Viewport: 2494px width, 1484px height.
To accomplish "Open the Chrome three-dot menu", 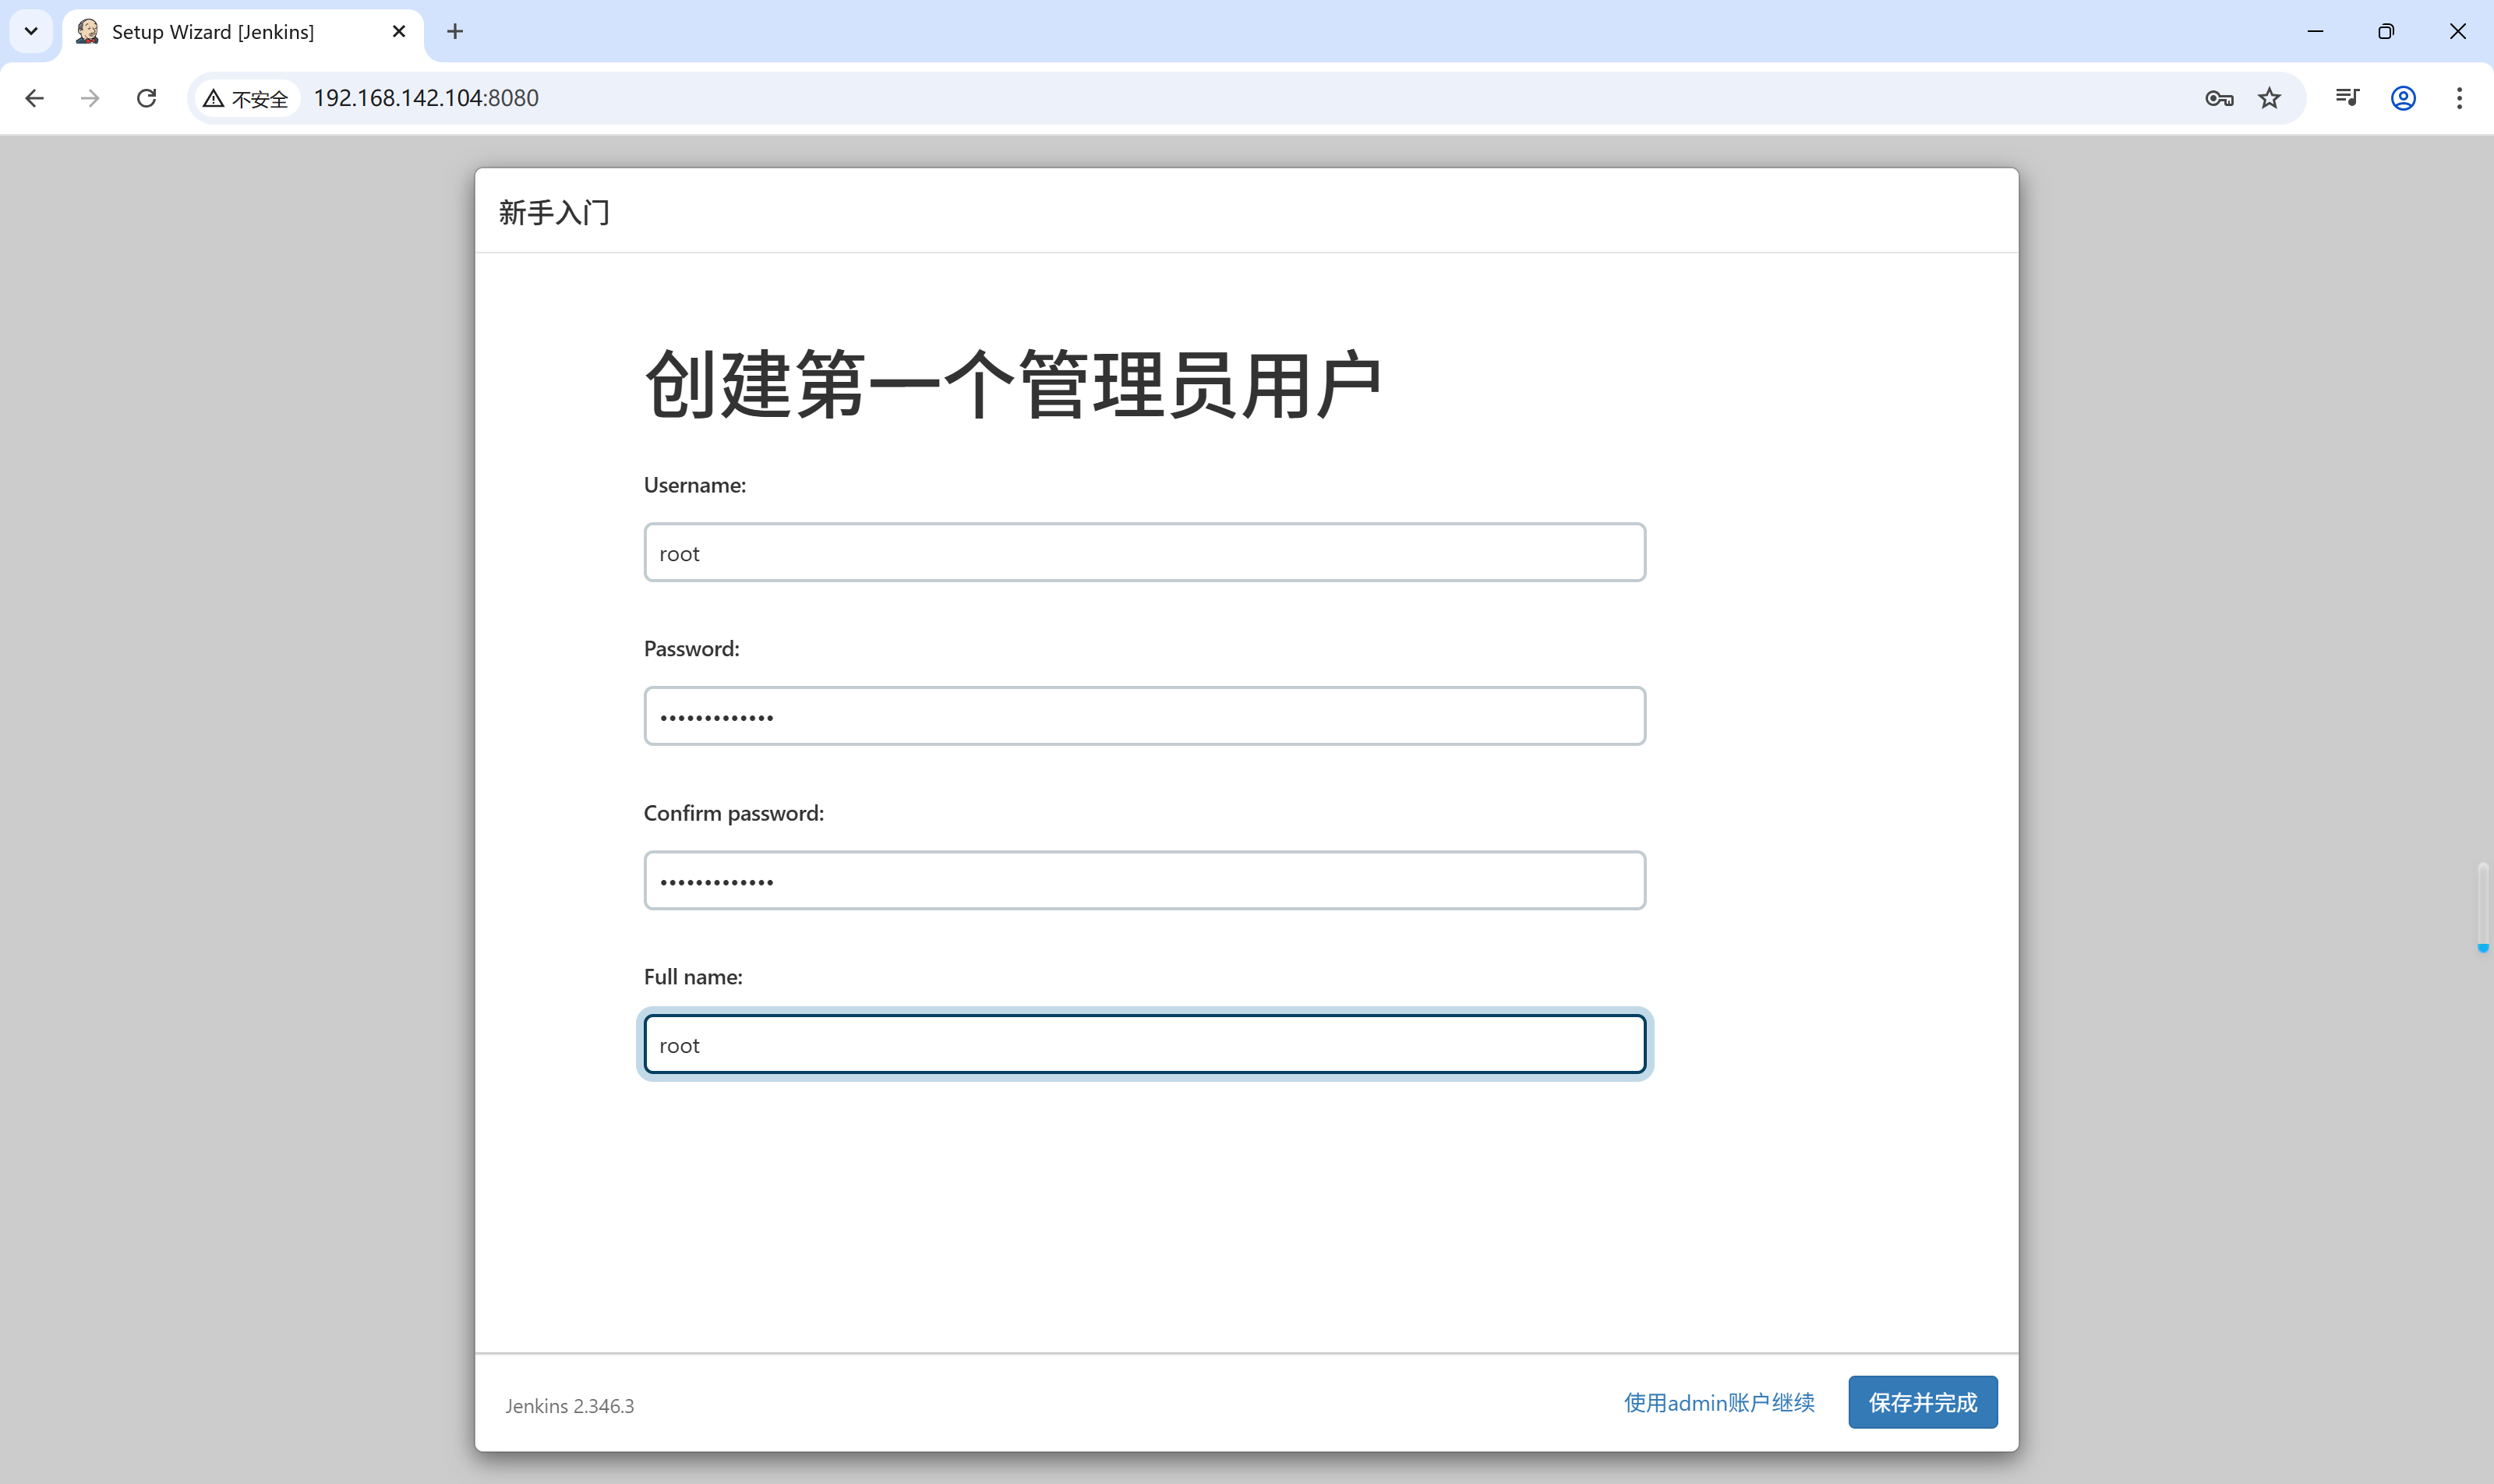I will click(2459, 98).
